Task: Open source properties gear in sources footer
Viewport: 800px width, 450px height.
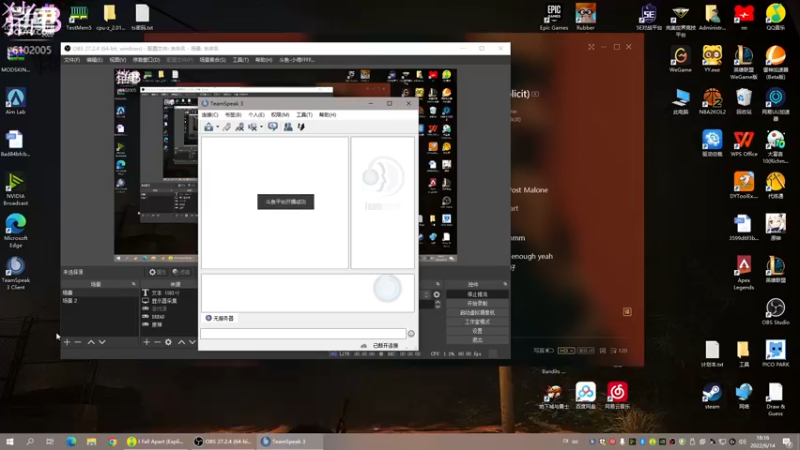Action: coord(168,342)
